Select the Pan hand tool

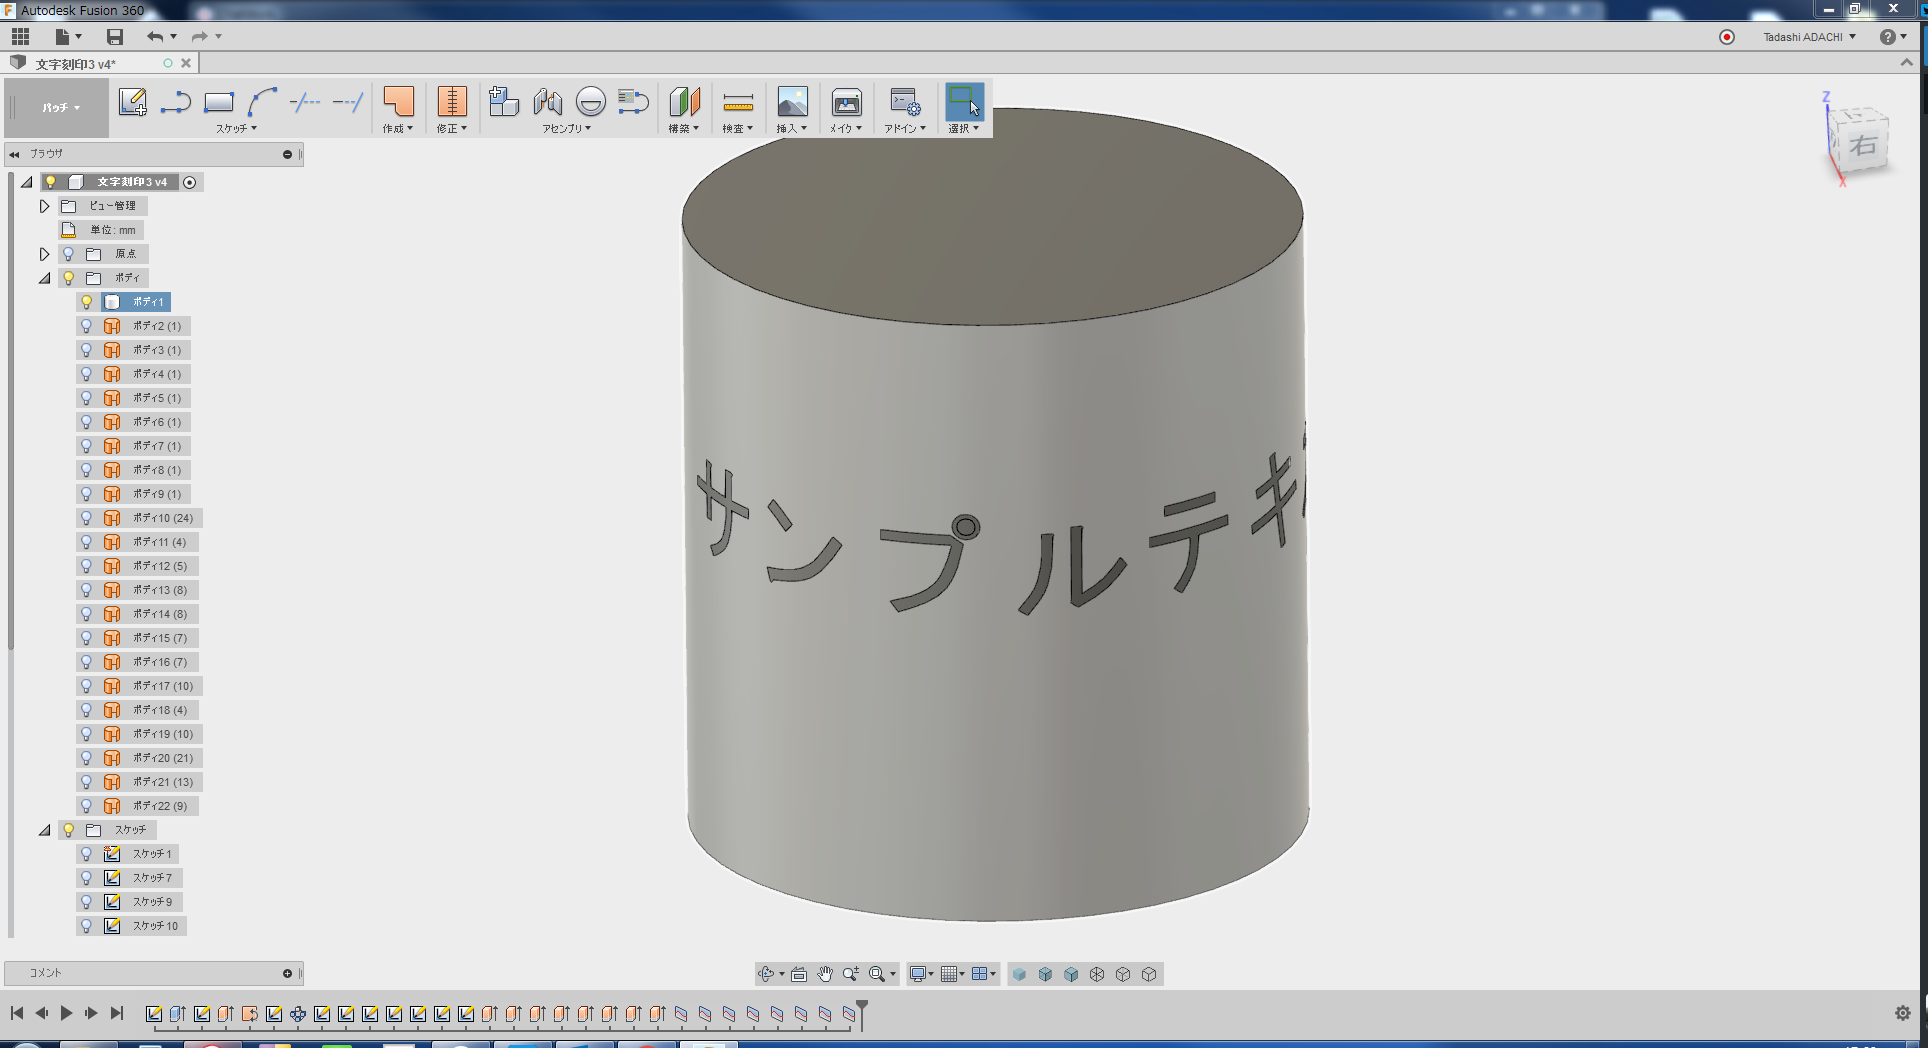click(825, 974)
